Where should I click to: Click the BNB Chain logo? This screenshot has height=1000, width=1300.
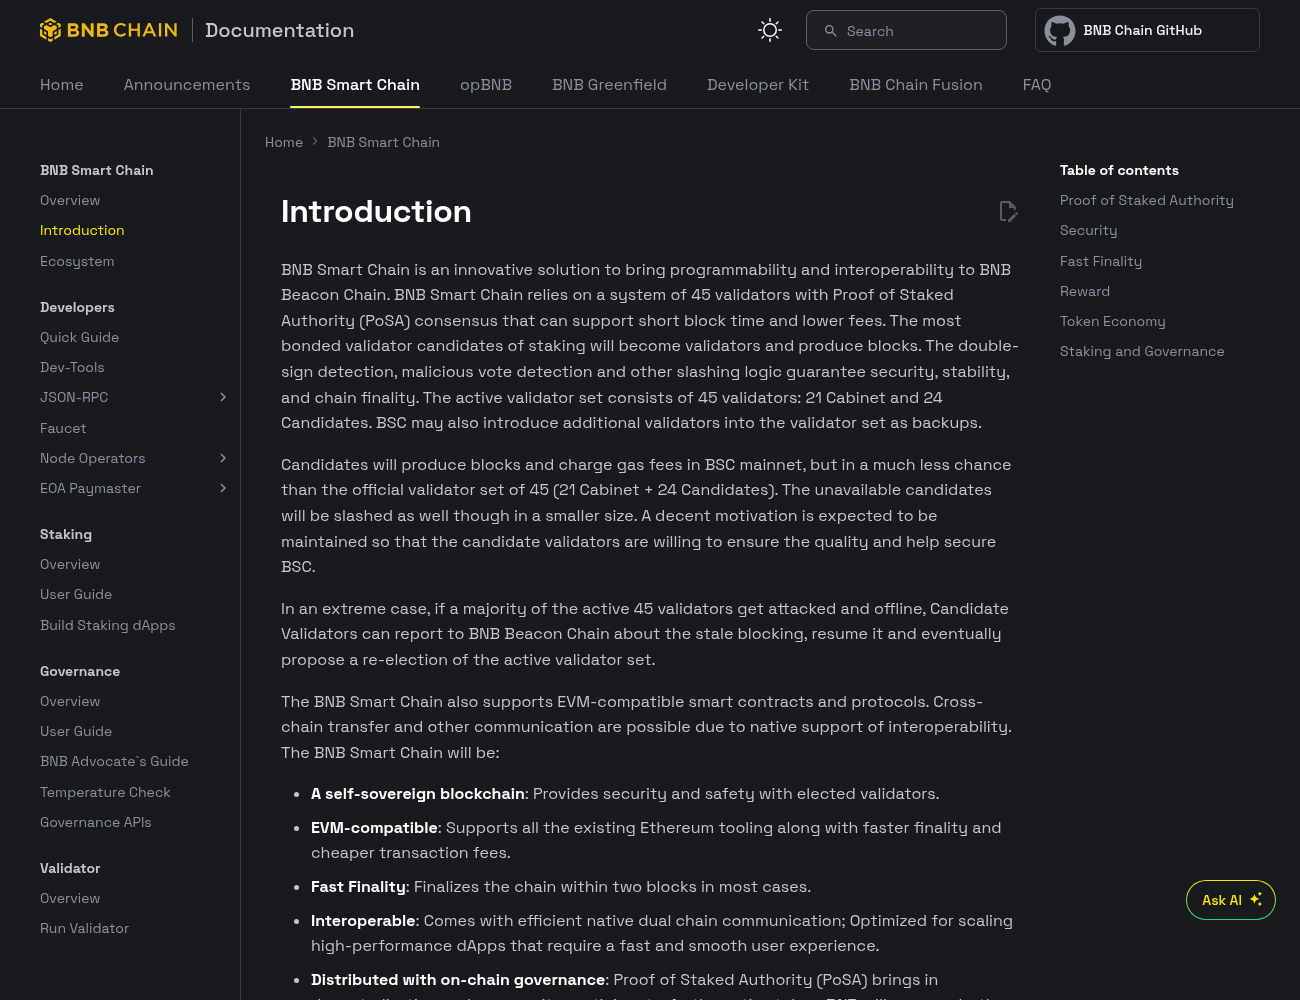pyautogui.click(x=109, y=30)
